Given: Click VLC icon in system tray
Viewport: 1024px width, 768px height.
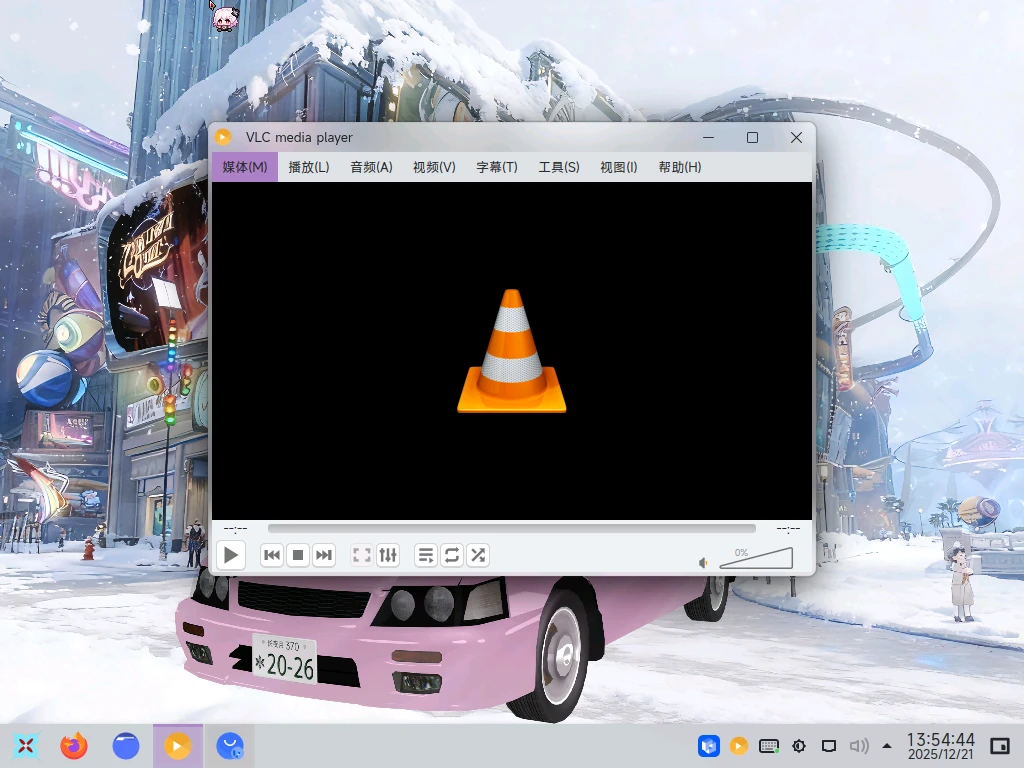Looking at the screenshot, I should [x=739, y=746].
